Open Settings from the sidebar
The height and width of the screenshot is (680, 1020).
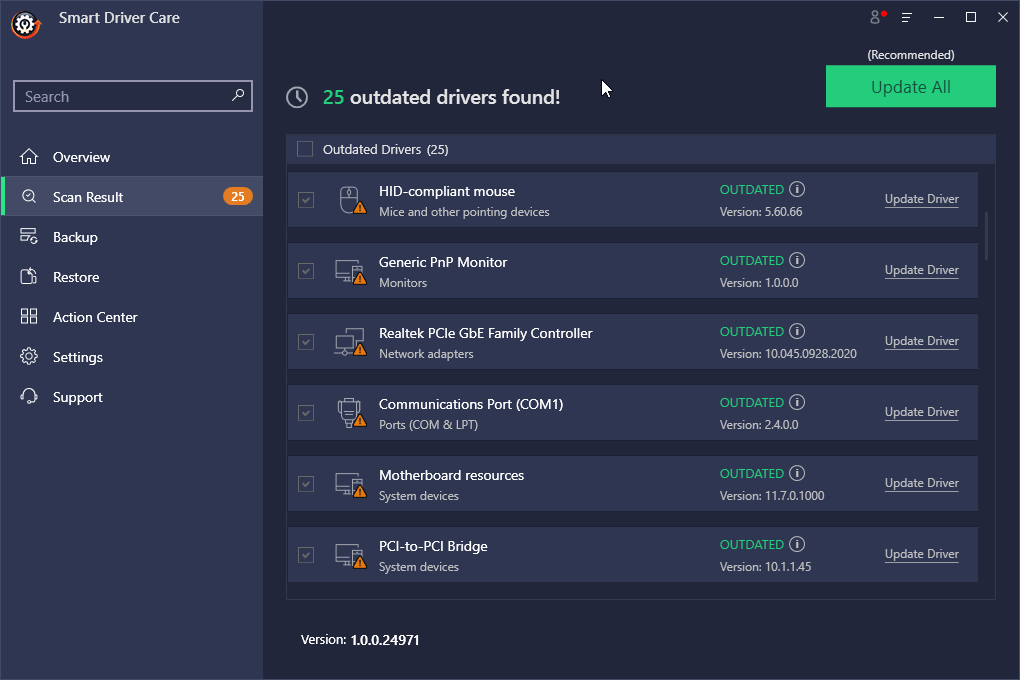point(77,357)
